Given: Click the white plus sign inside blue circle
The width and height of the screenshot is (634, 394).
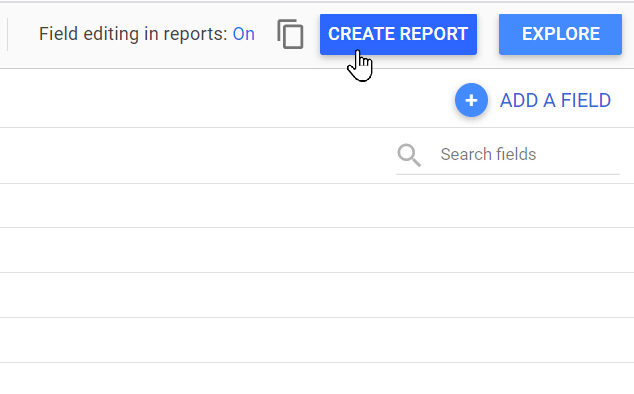Looking at the screenshot, I should pos(471,100).
